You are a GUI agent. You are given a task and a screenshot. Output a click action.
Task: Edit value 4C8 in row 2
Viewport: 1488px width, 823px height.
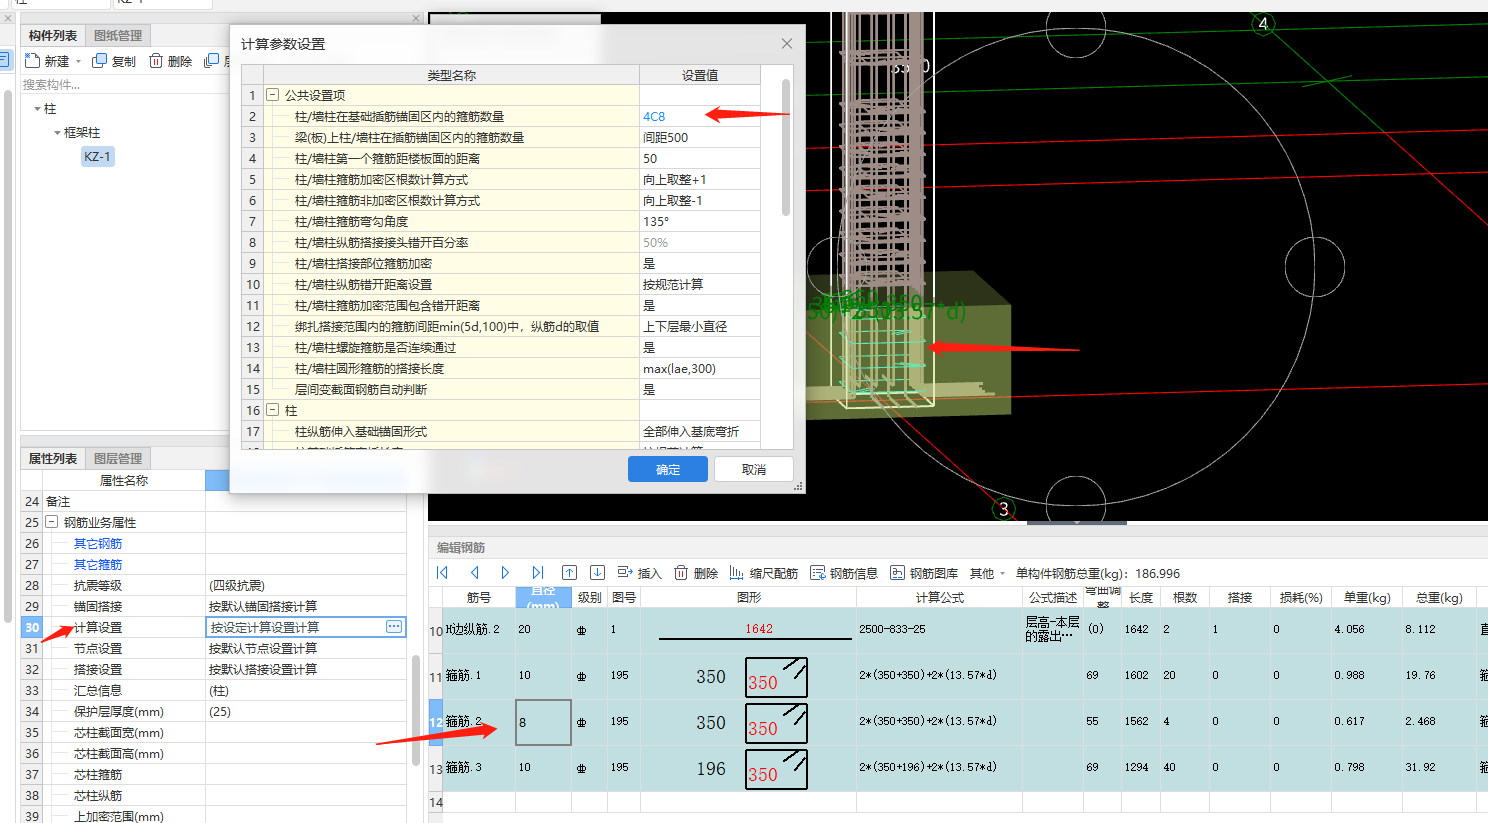pyautogui.click(x=700, y=116)
